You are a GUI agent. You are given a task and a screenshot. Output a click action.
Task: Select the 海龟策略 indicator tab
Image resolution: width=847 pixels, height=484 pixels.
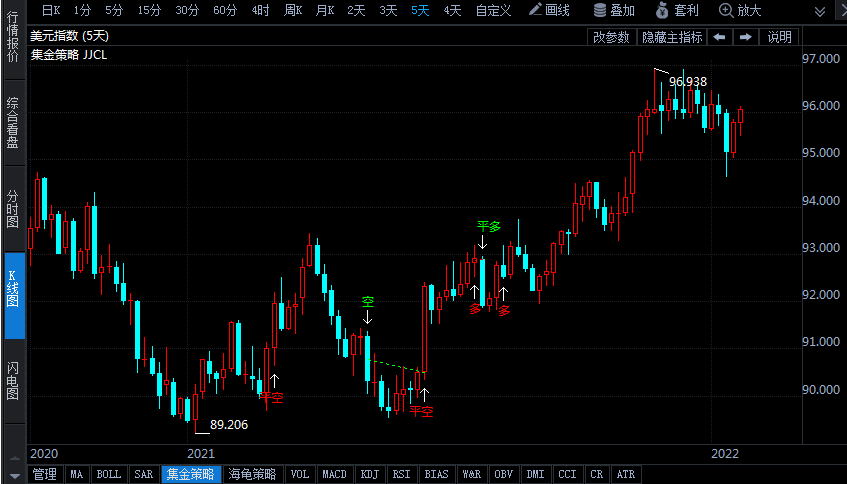[252, 474]
